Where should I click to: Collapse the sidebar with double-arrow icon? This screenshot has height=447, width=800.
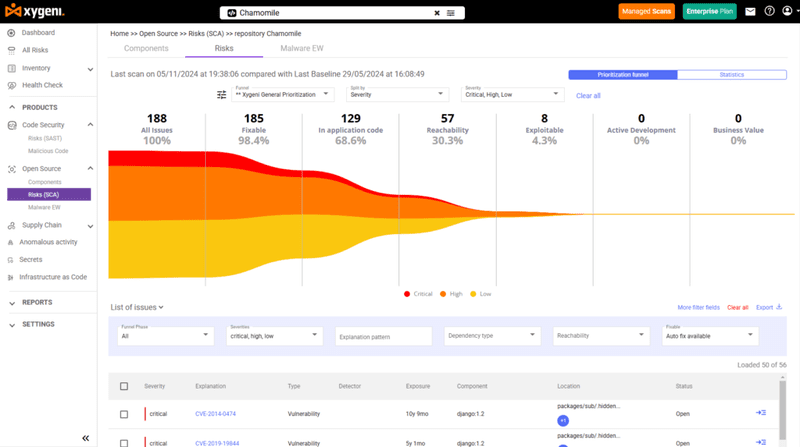pyautogui.click(x=85, y=437)
